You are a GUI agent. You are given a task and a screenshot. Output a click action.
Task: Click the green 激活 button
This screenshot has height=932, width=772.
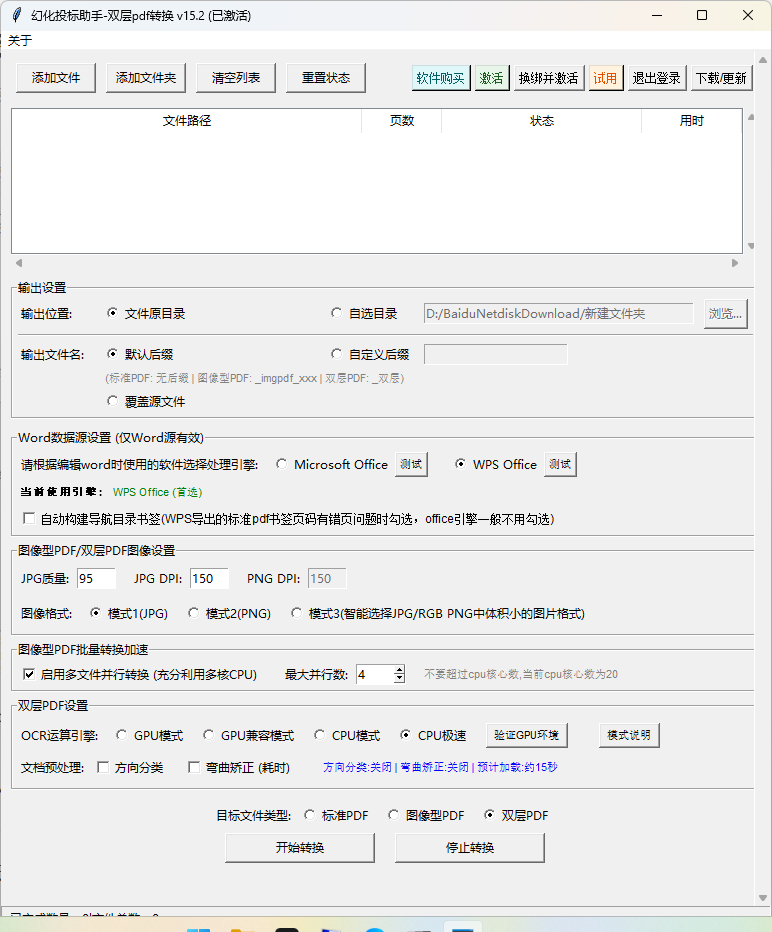491,78
